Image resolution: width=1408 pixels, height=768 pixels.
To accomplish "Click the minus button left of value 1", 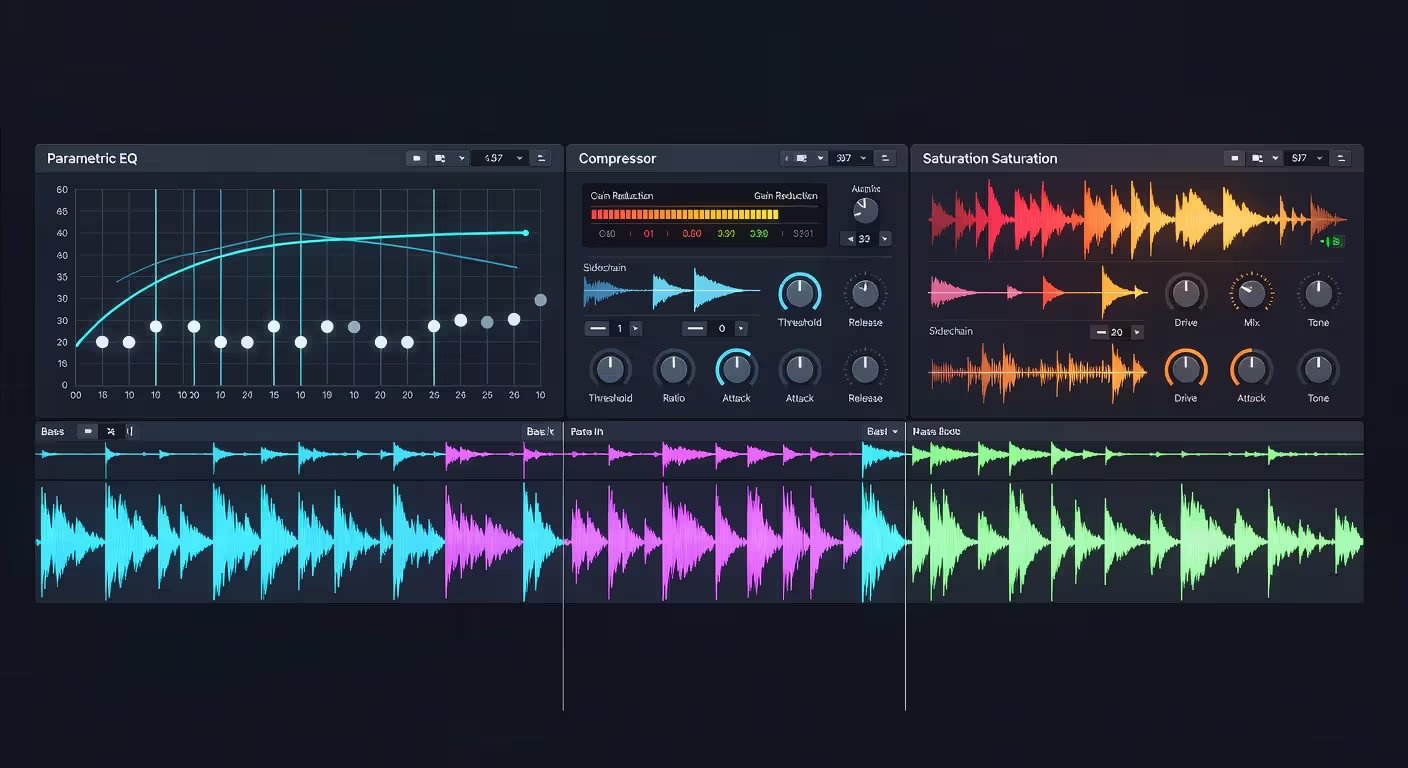I will pos(597,328).
